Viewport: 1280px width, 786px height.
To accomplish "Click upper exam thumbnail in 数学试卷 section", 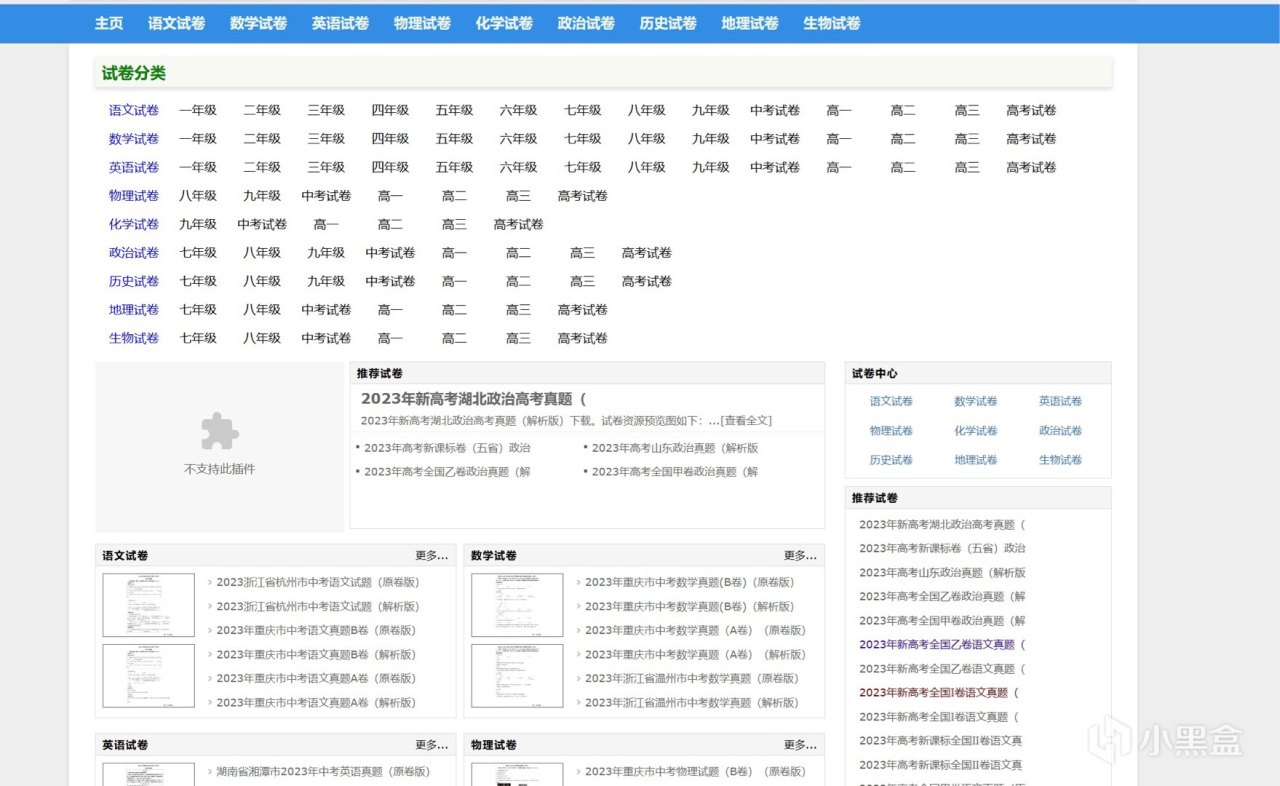I will [517, 605].
